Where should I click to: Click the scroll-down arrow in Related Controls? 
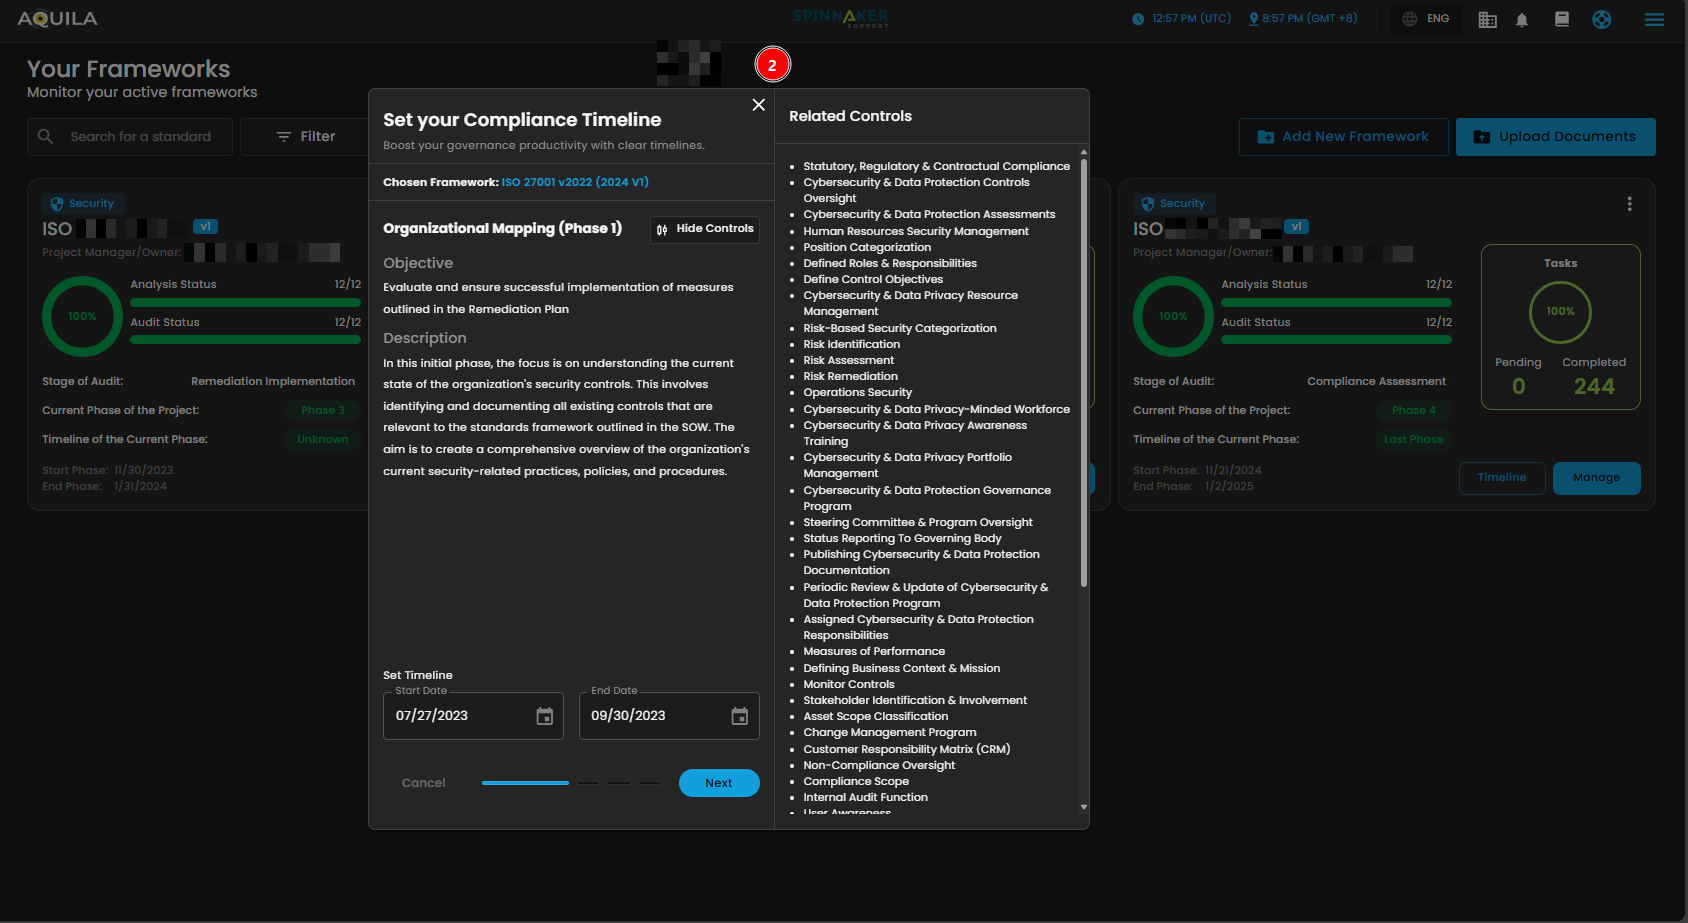coord(1084,807)
